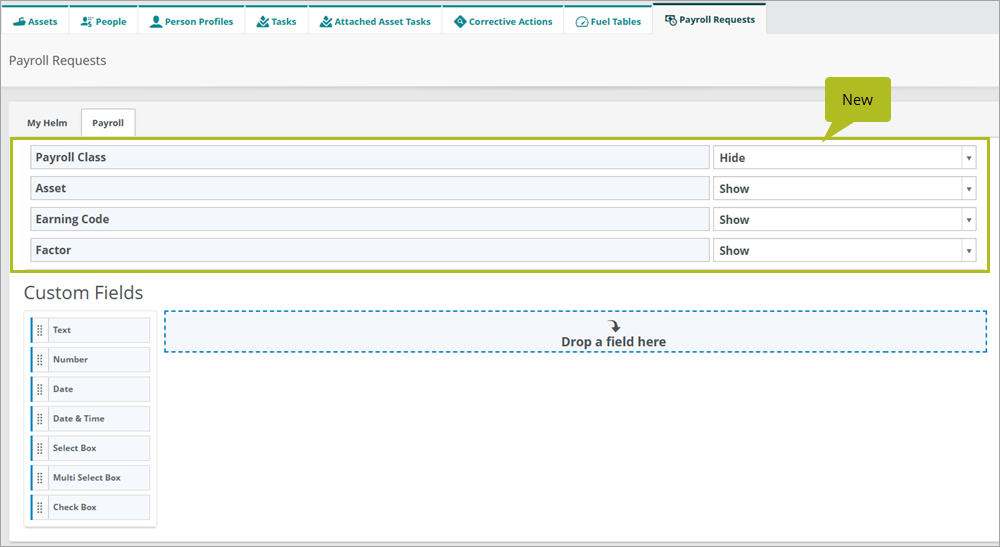Open the Person Profiles tab
Viewport: 1000px width, 547px height.
191,21
